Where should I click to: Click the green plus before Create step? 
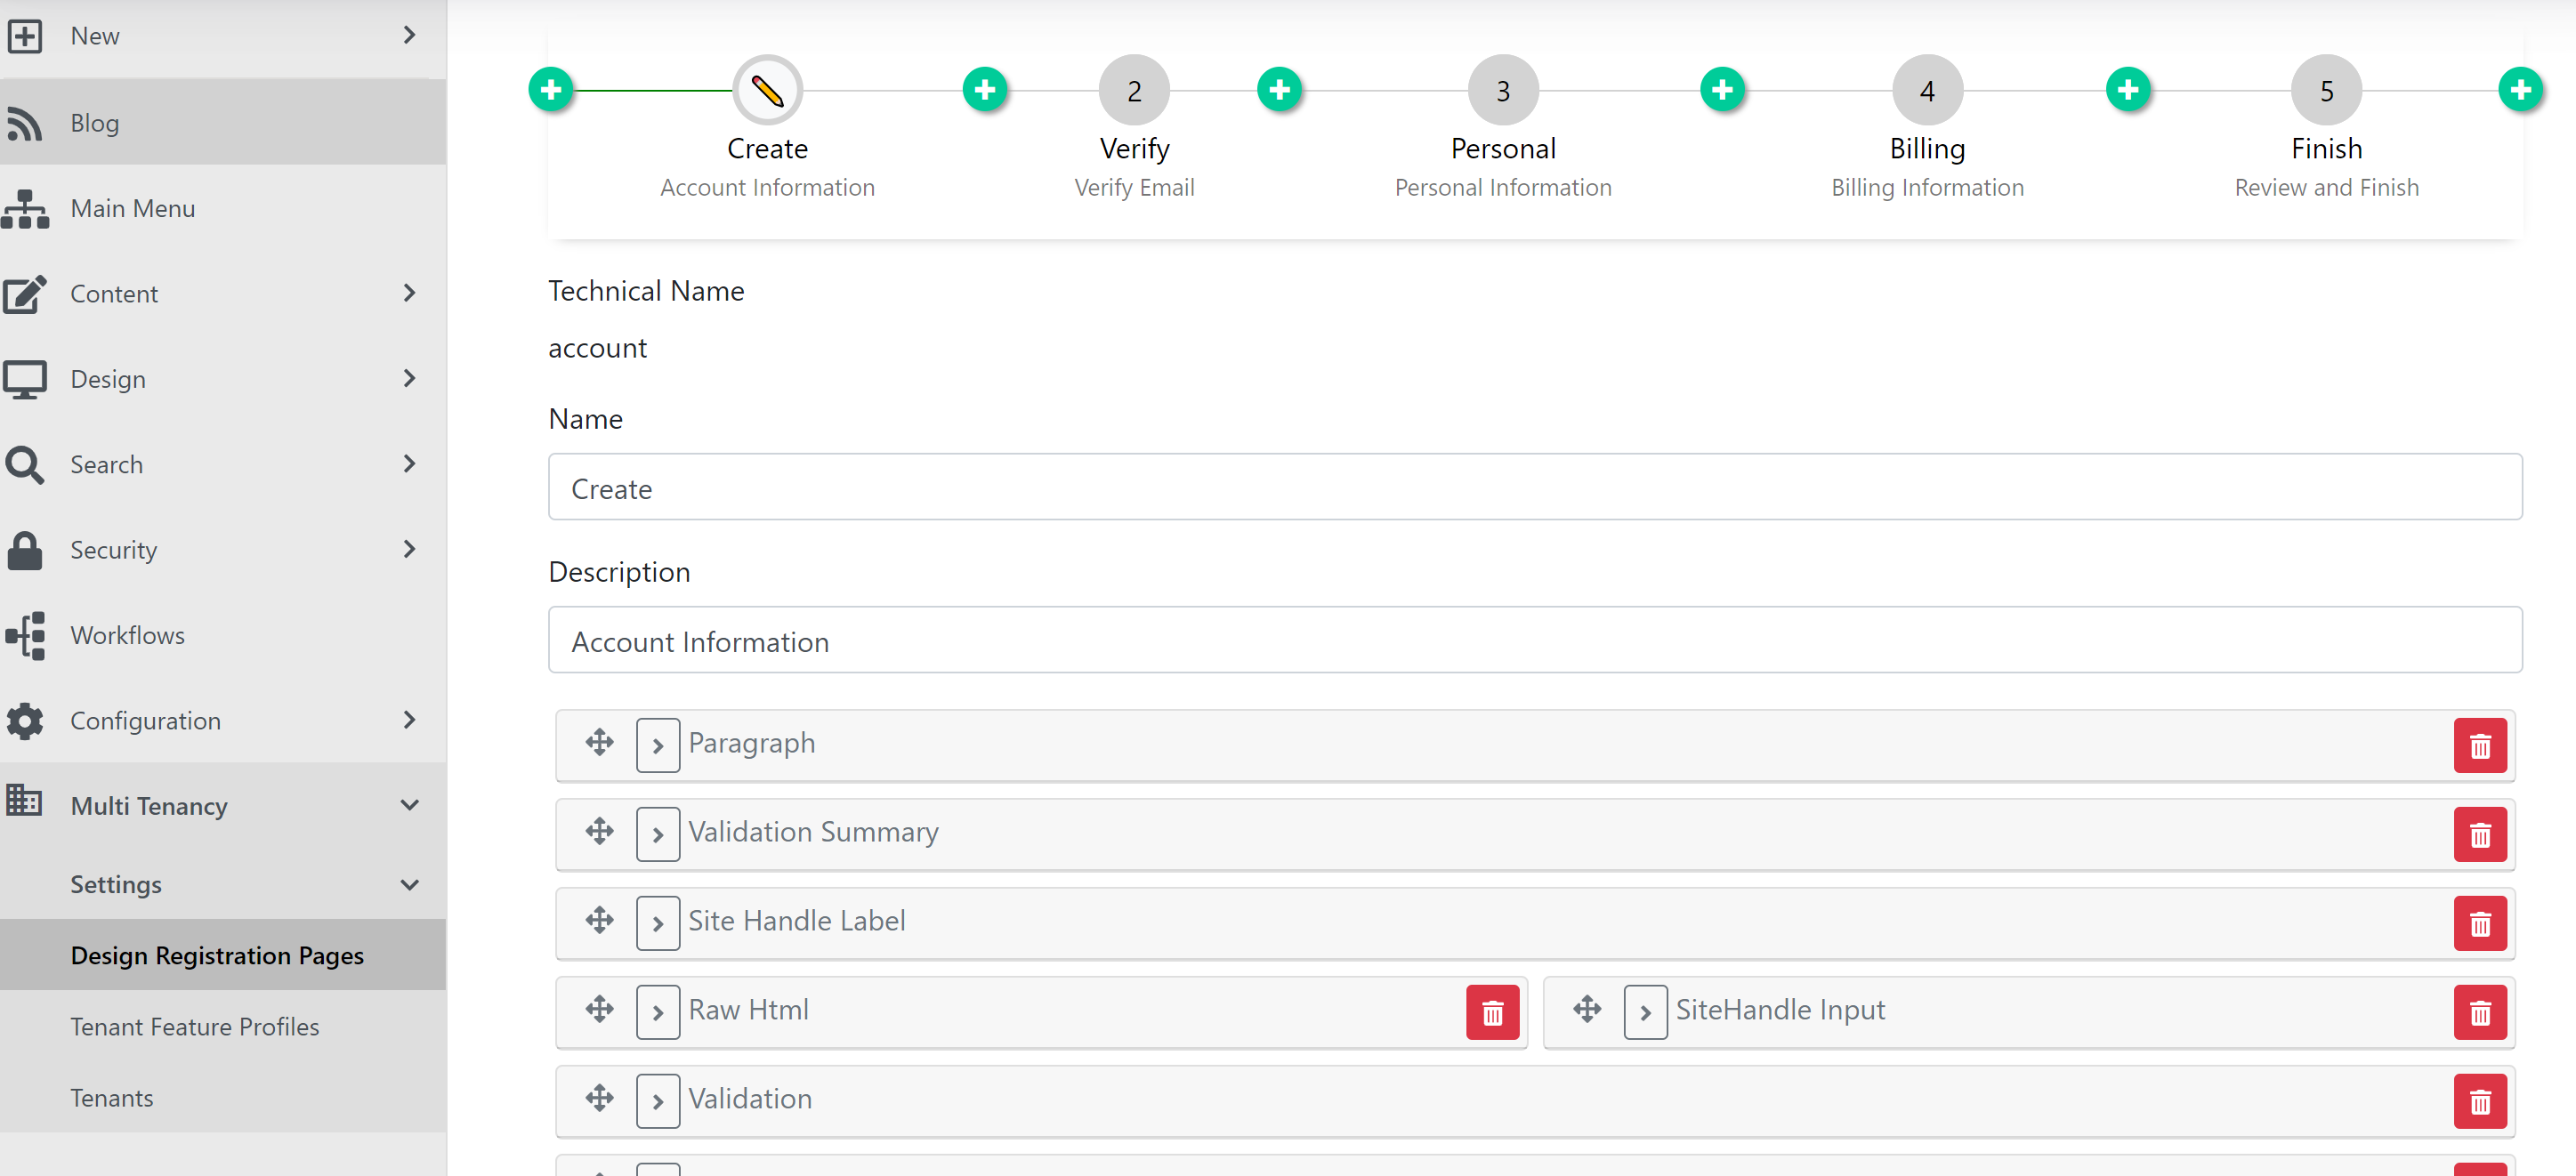[551, 90]
